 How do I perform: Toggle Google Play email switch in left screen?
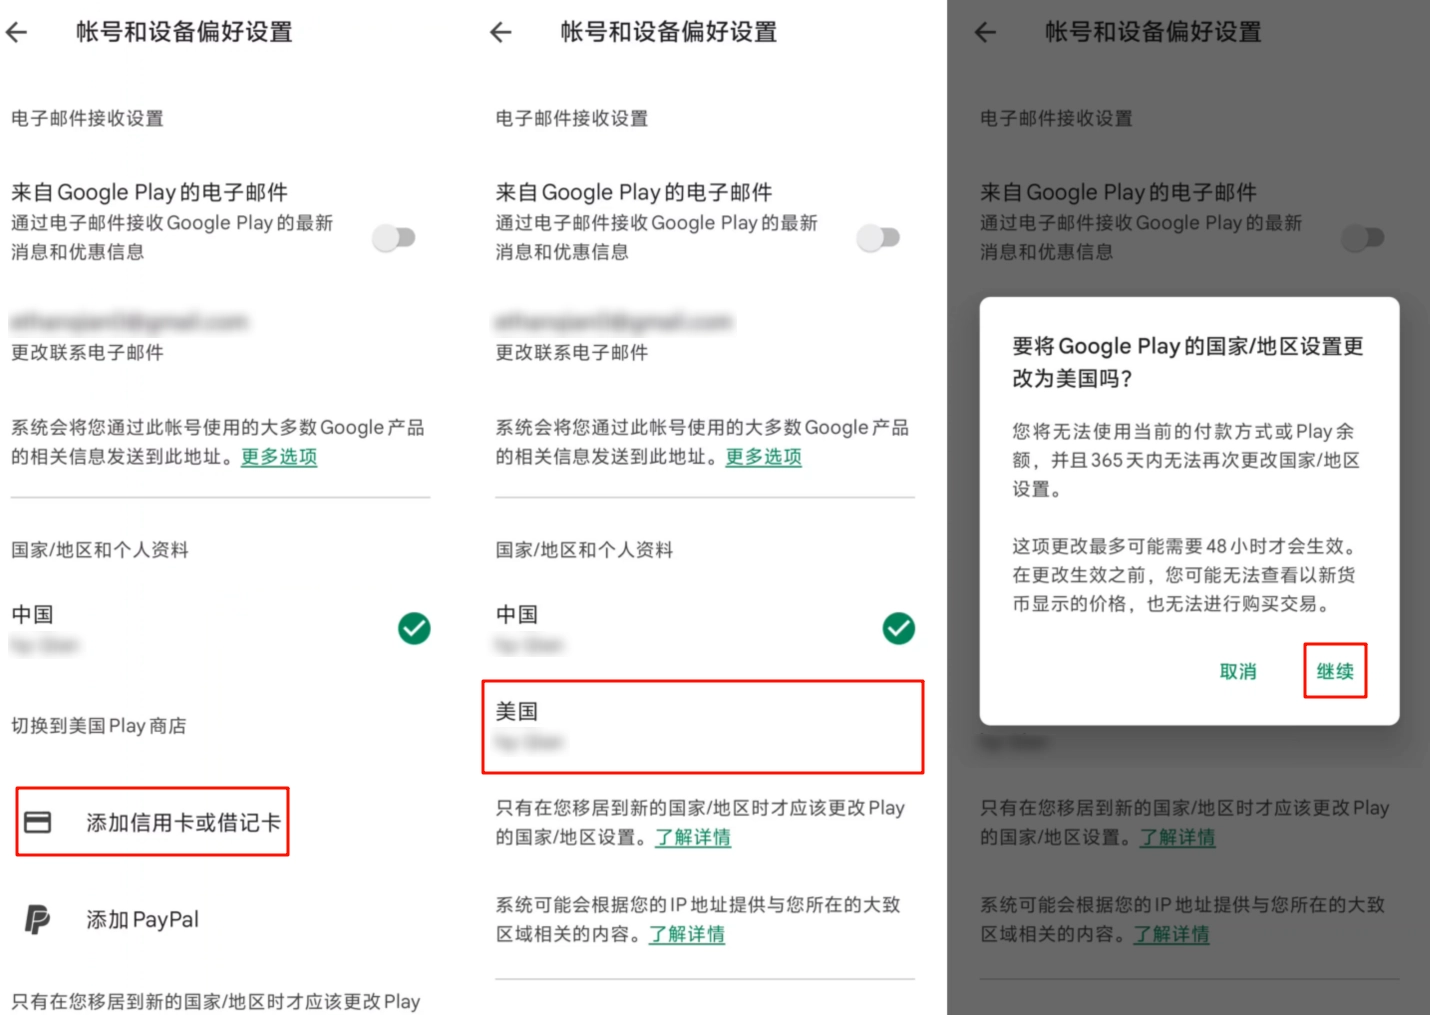coord(394,237)
